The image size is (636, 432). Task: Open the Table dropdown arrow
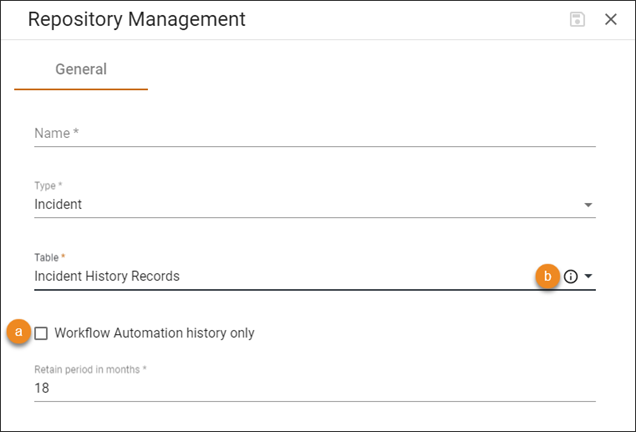pos(588,276)
